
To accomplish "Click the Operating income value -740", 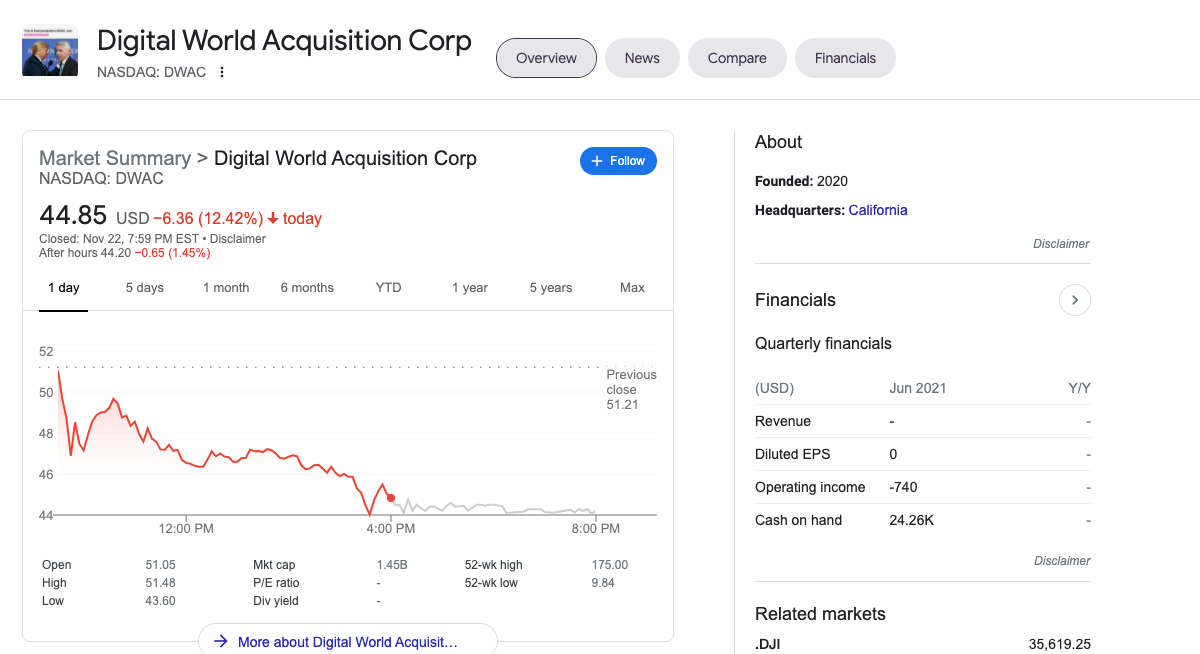I will pyautogui.click(x=903, y=487).
